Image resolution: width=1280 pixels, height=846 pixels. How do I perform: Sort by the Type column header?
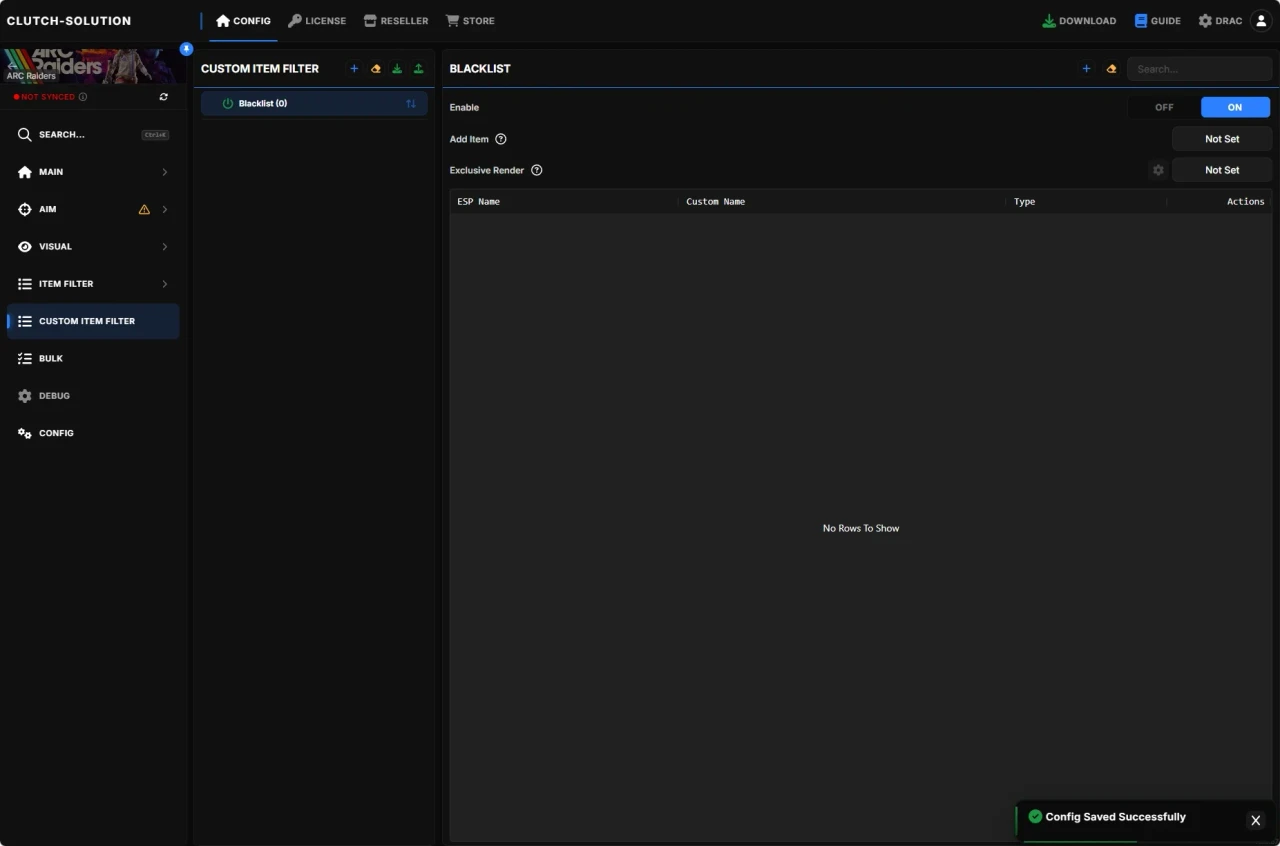(1025, 202)
